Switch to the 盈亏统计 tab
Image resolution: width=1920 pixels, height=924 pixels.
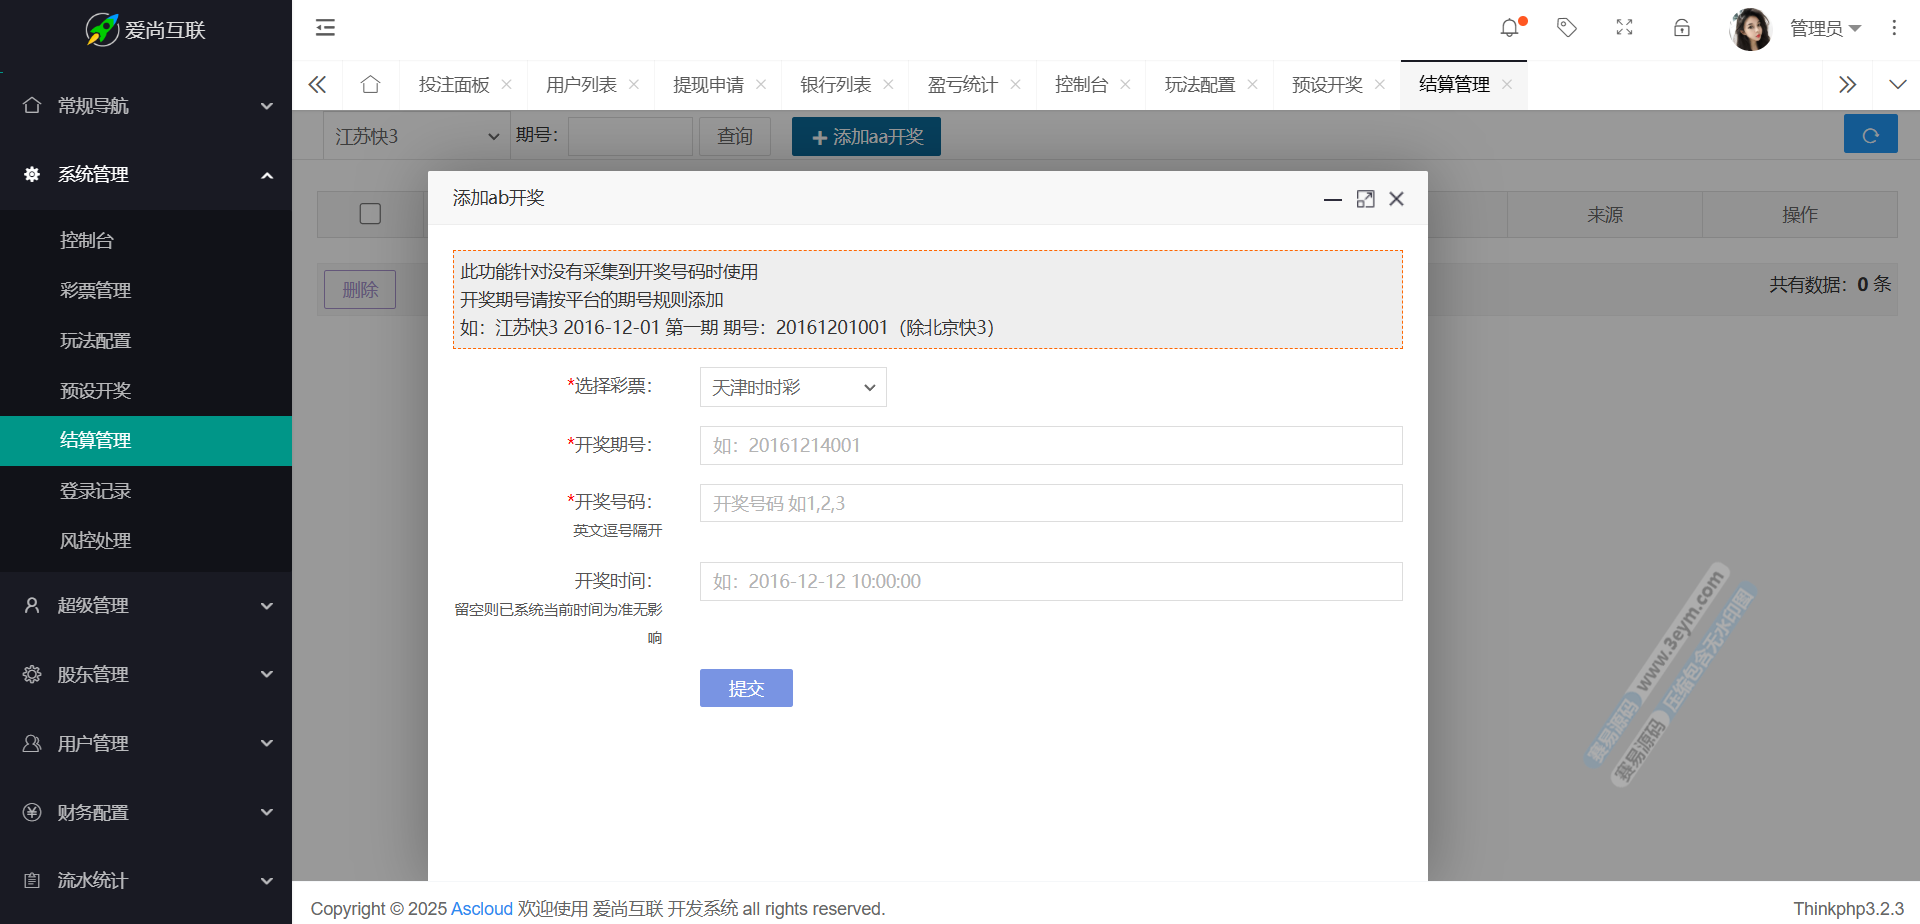pyautogui.click(x=962, y=85)
